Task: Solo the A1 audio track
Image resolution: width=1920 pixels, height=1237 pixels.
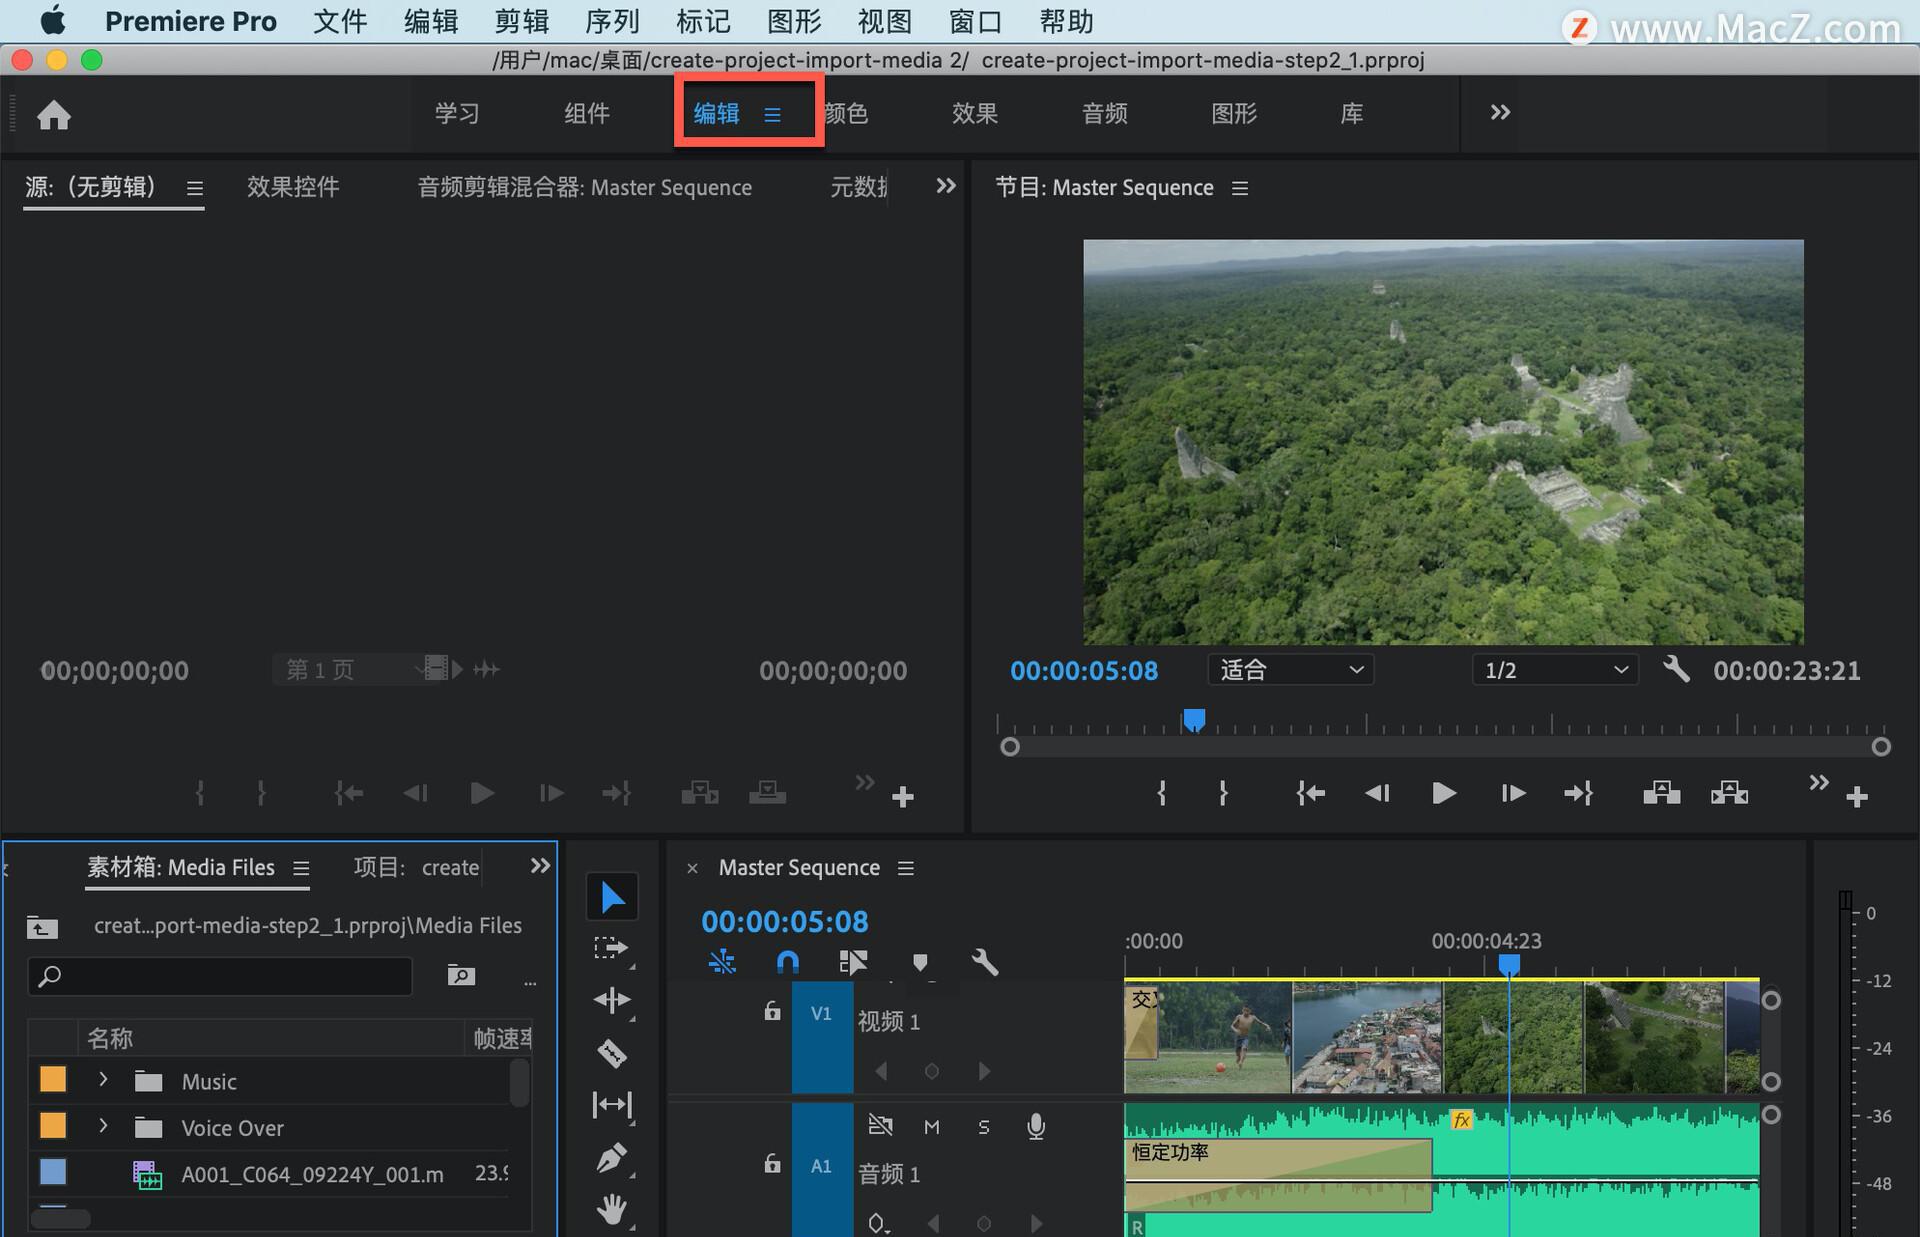Action: click(984, 1127)
